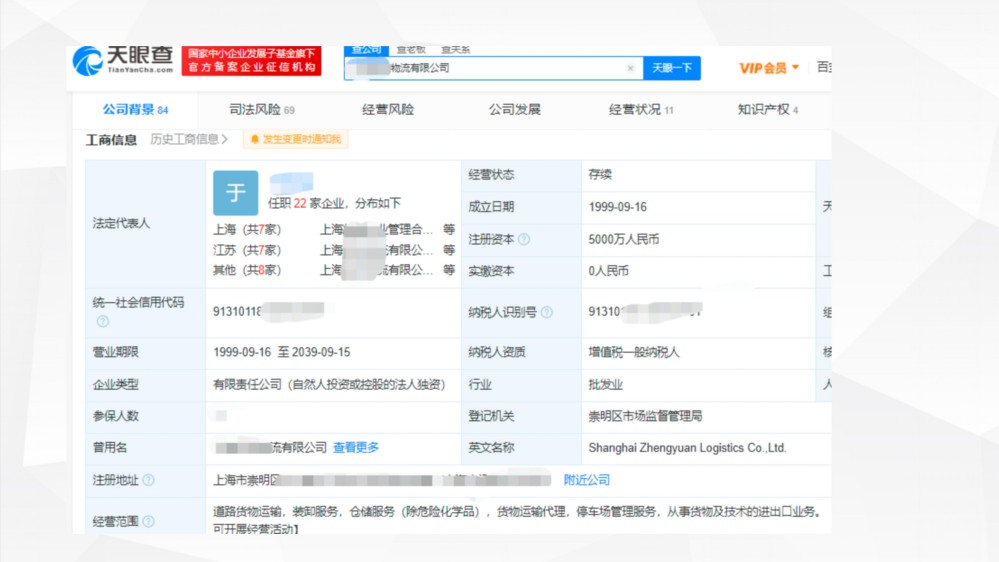The image size is (999, 562).
Task: Click the red official credit agency banner
Action: coord(252,61)
